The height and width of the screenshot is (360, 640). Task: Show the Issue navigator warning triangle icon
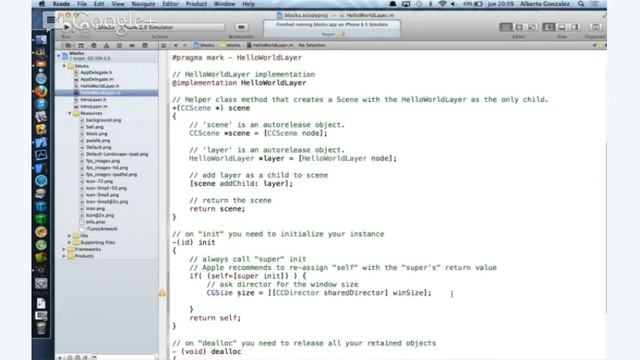106,45
